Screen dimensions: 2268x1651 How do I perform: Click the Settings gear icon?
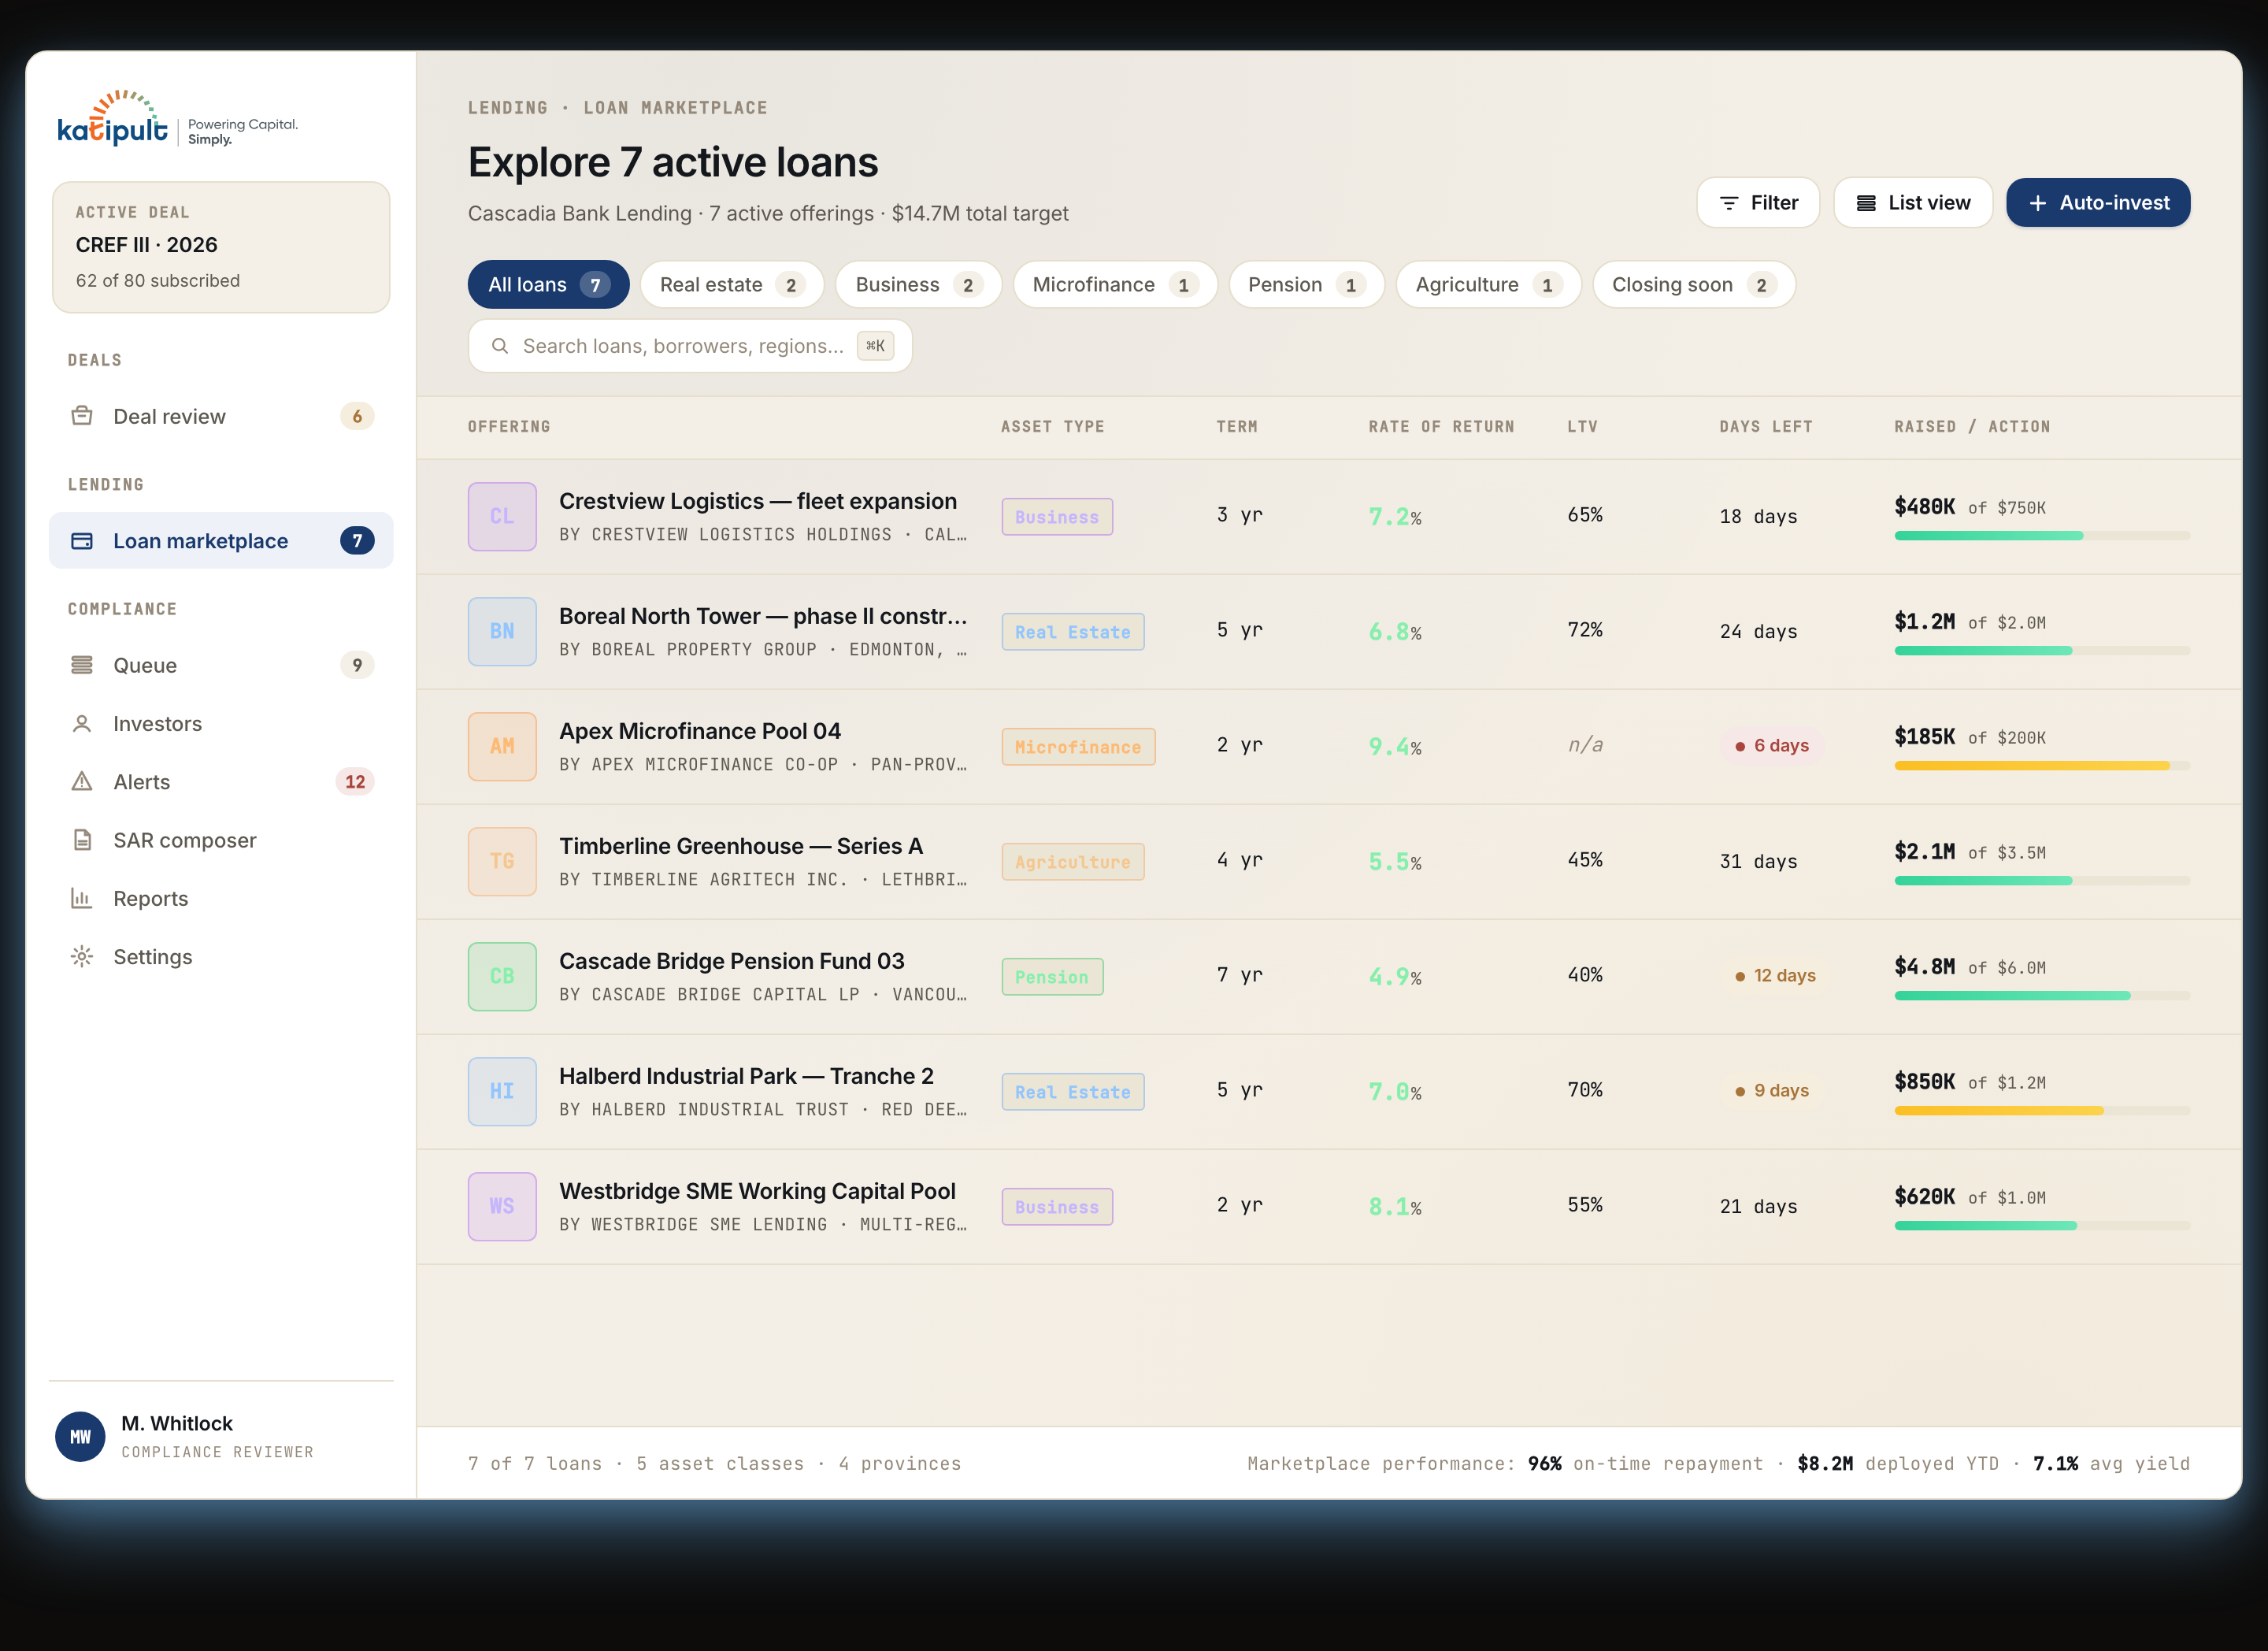[x=82, y=957]
